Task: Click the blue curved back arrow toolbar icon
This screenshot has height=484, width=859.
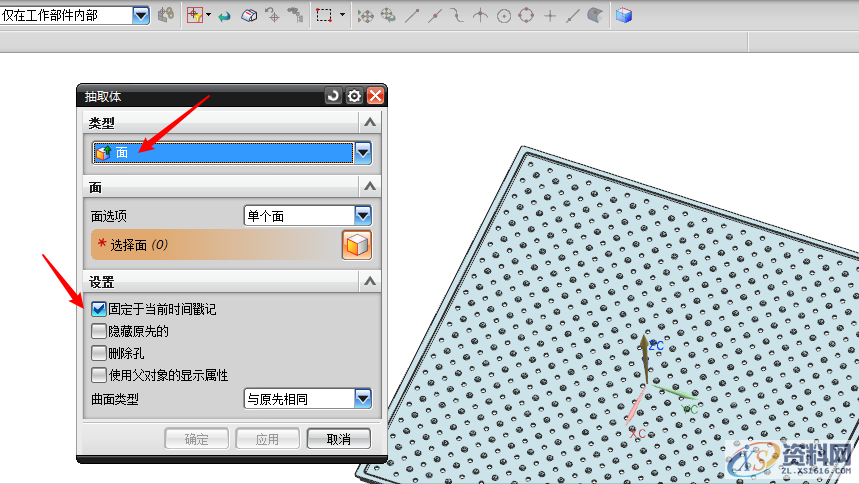Action: (x=225, y=15)
